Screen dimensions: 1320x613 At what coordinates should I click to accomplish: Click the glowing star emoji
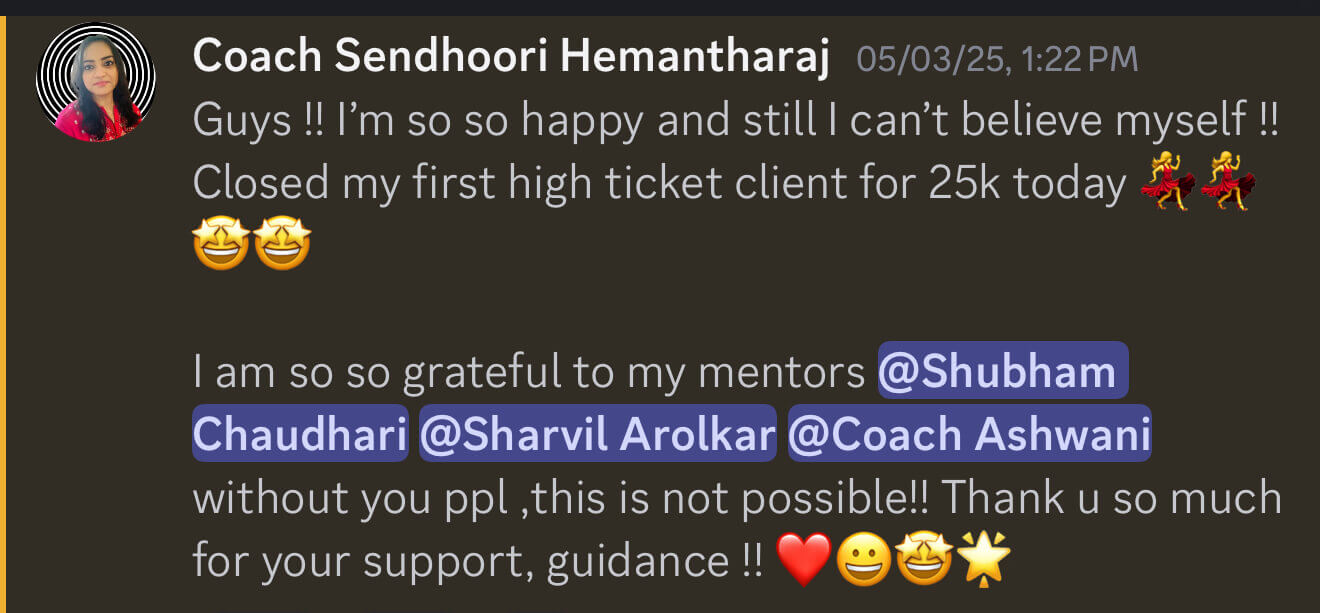985,560
